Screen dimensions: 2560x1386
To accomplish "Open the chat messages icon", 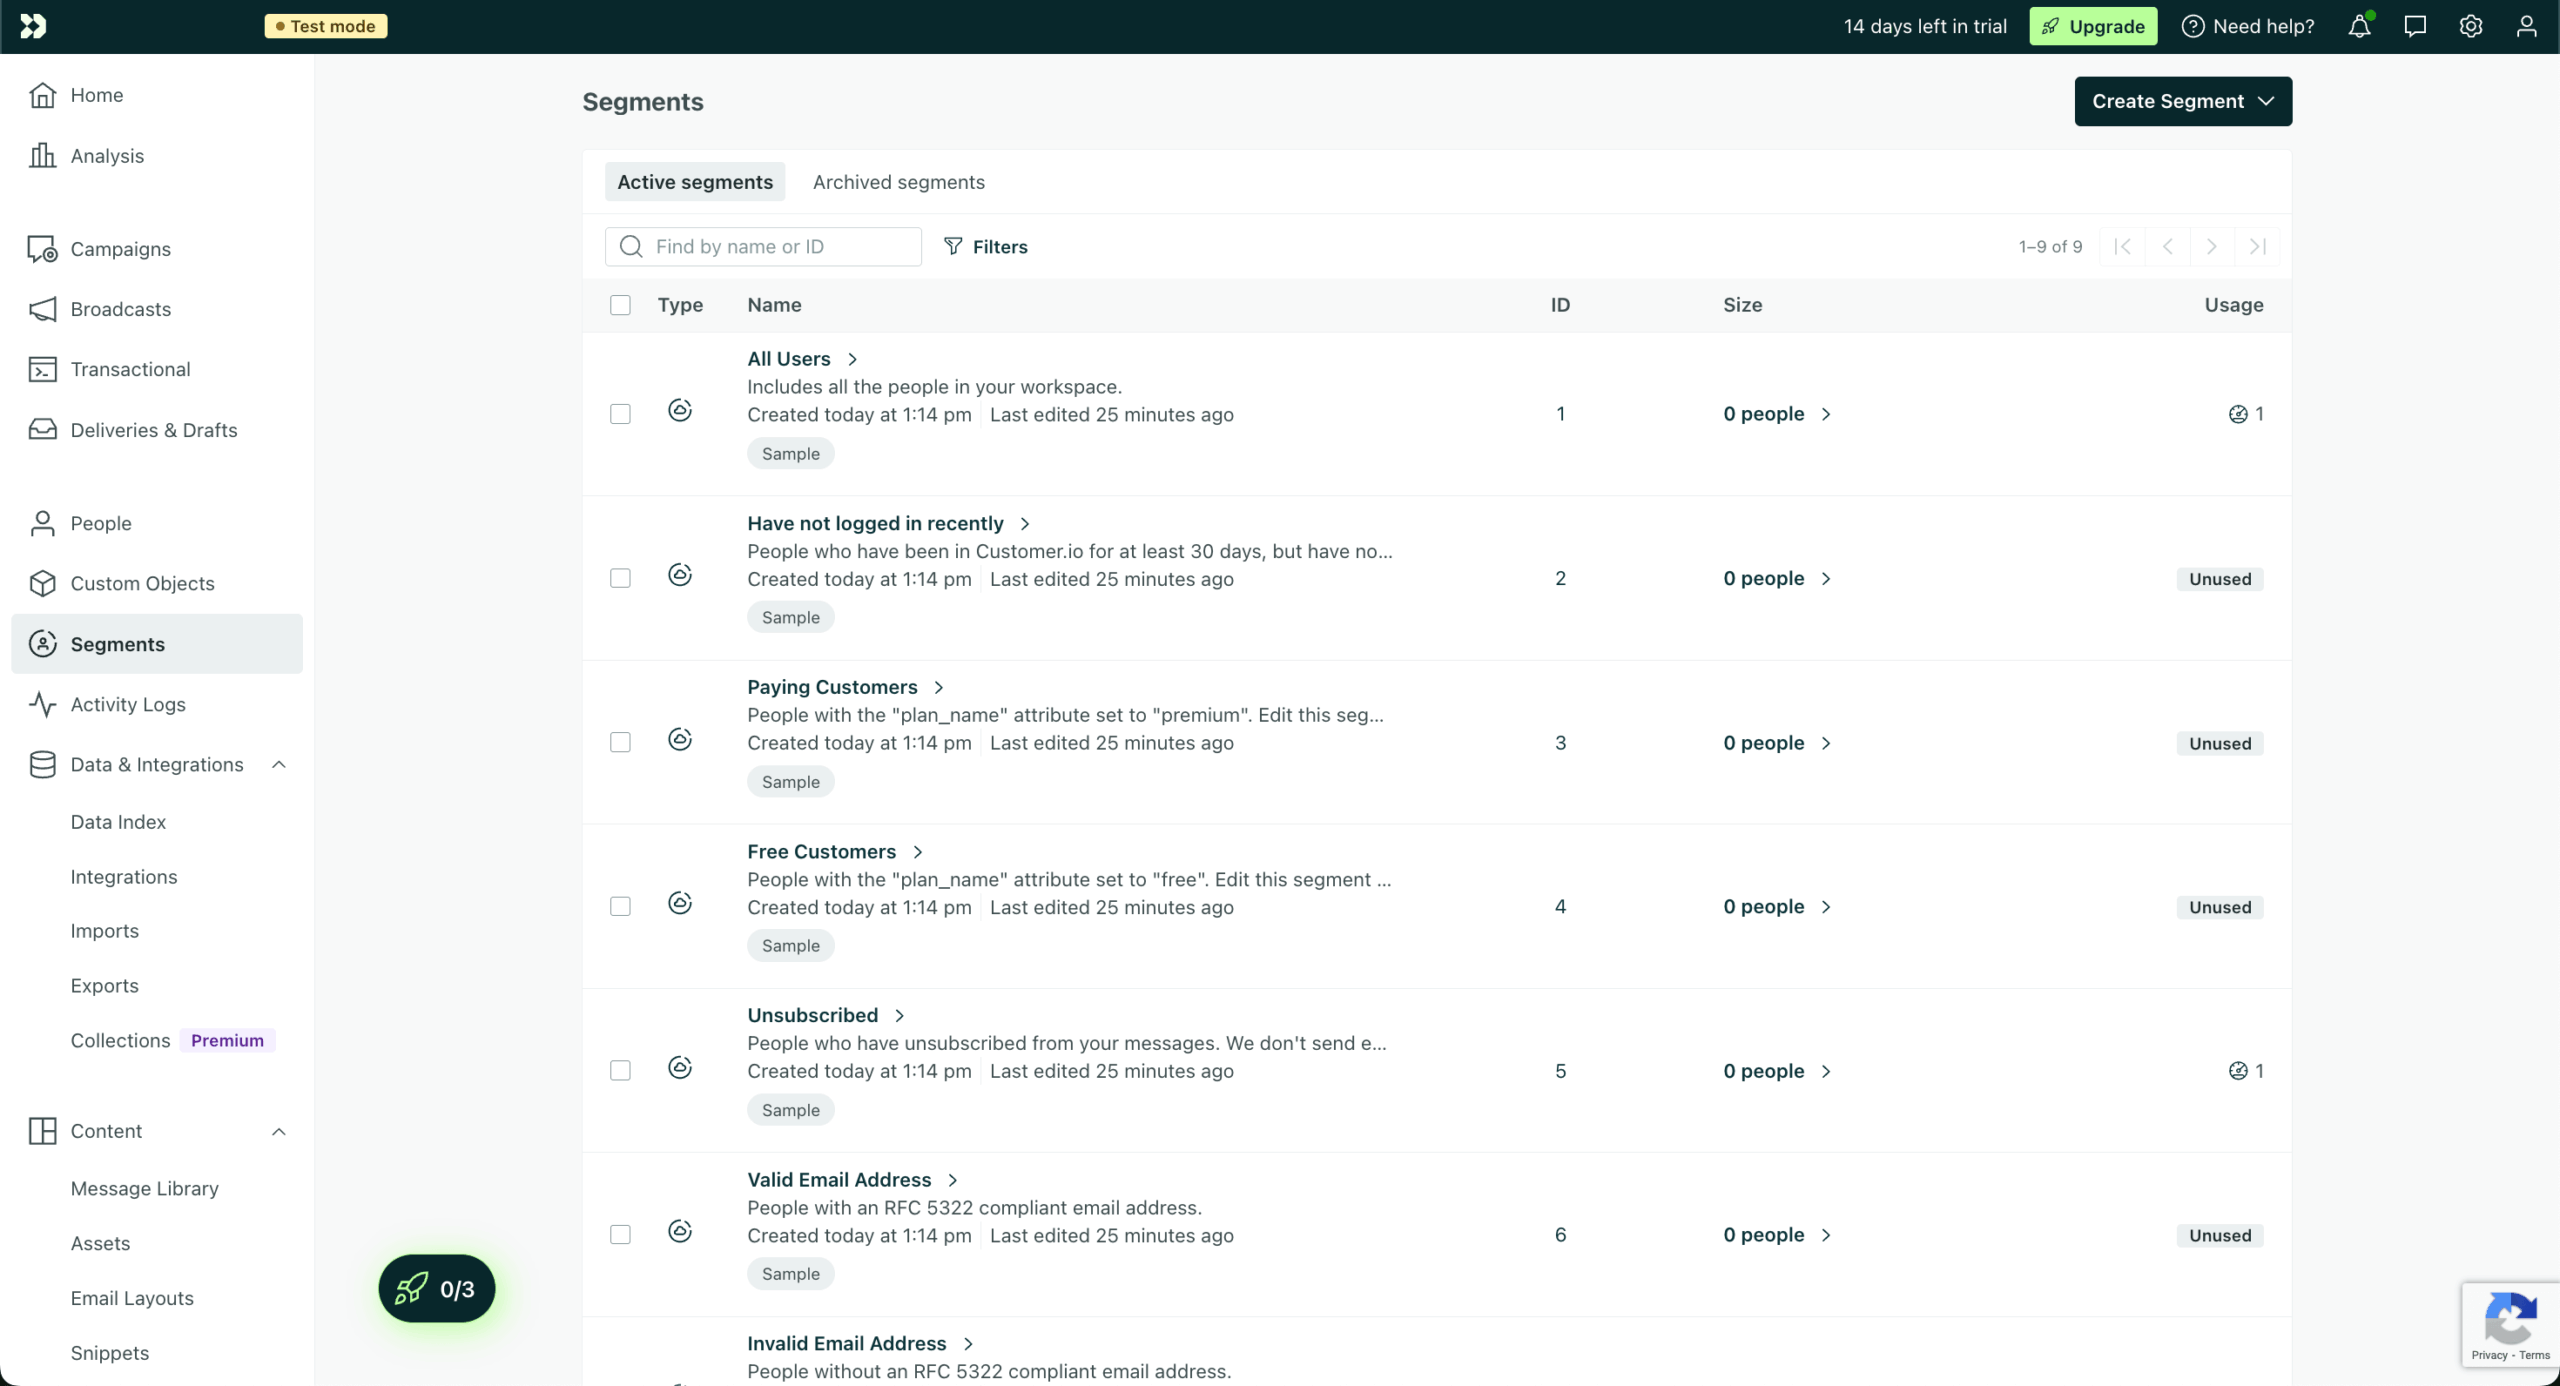I will [x=2415, y=26].
